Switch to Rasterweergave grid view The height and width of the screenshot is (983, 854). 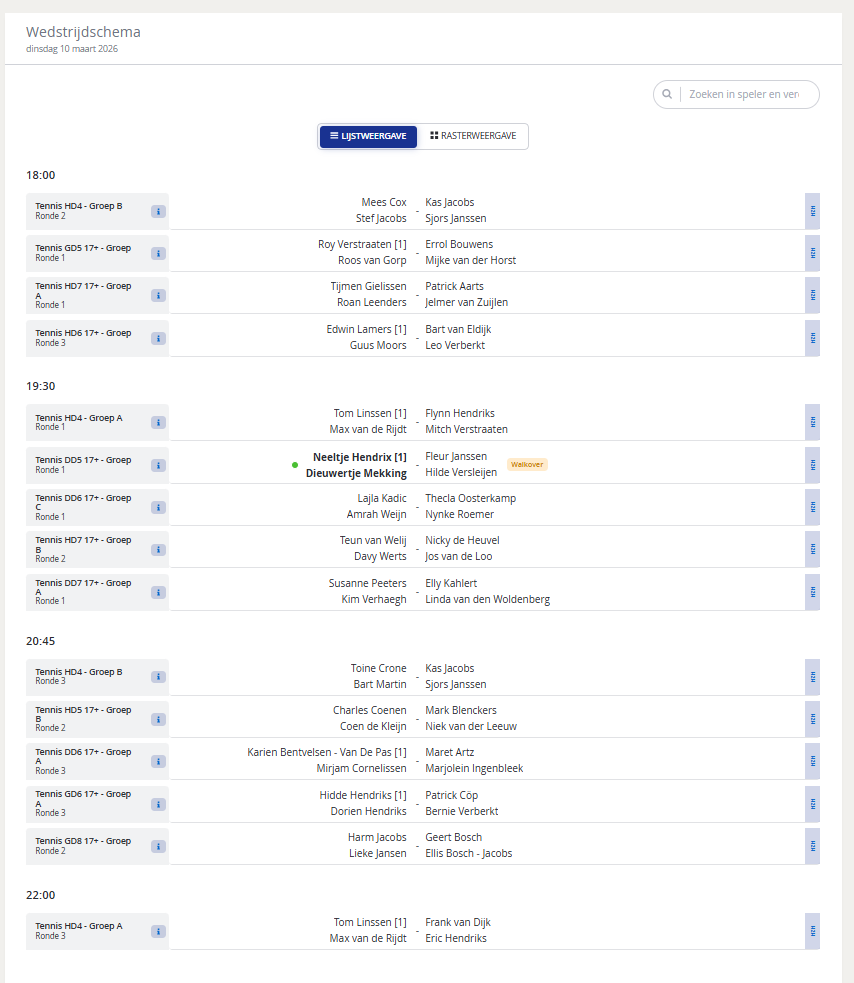(x=473, y=136)
